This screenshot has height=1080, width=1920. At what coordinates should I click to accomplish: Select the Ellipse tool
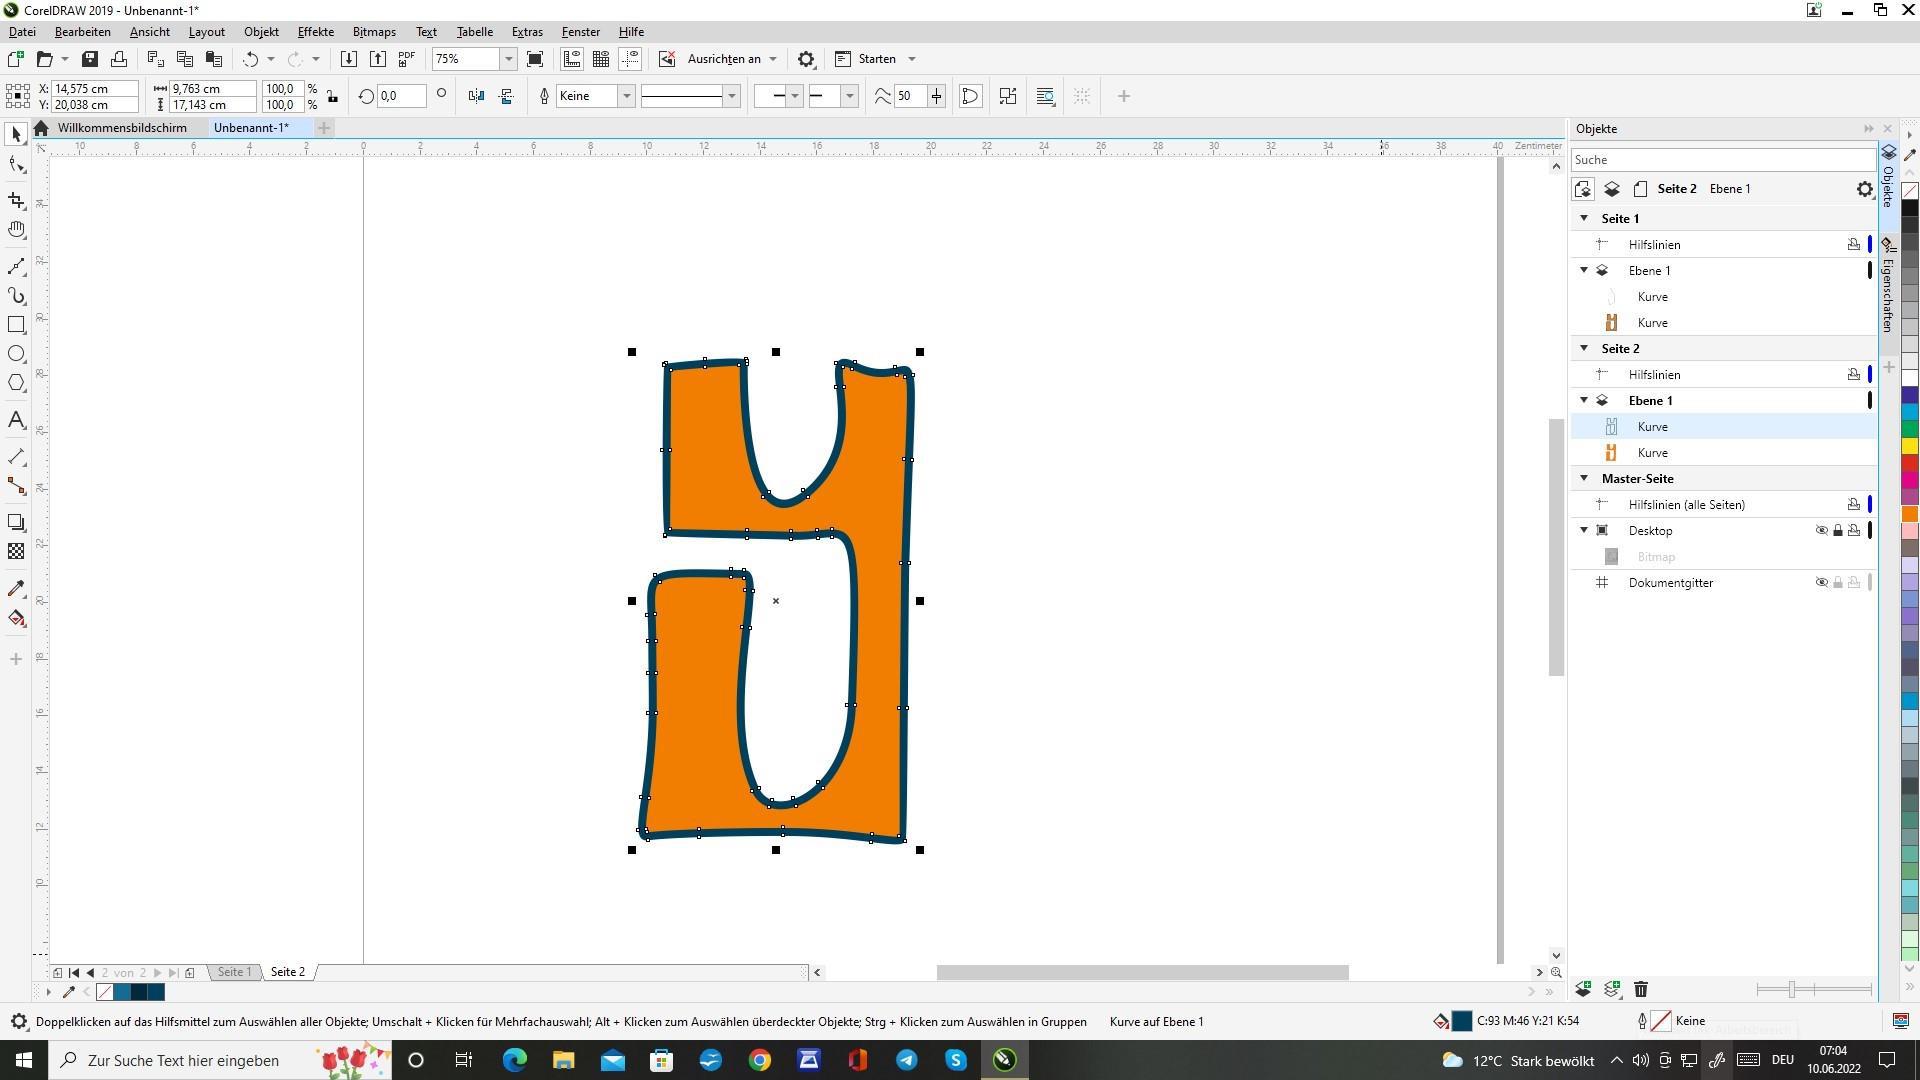click(16, 354)
